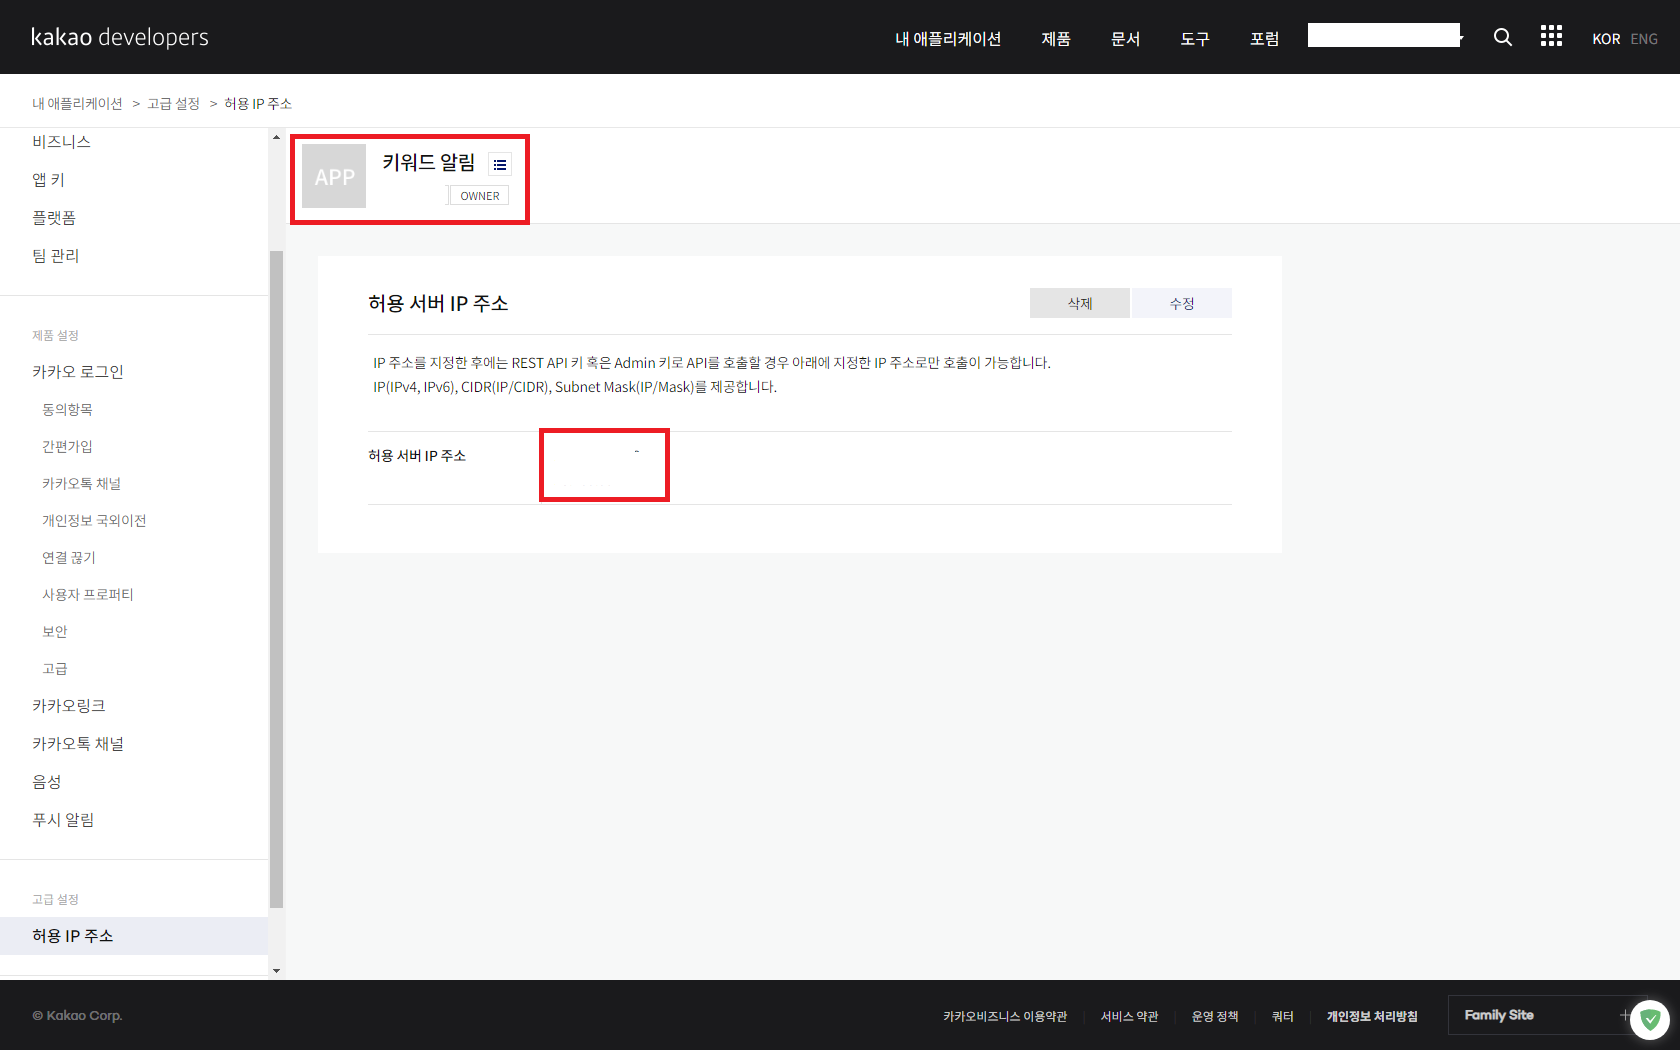Click 고급 설정 breadcrumb link
Screen dimensions: 1680x1050
[174, 104]
